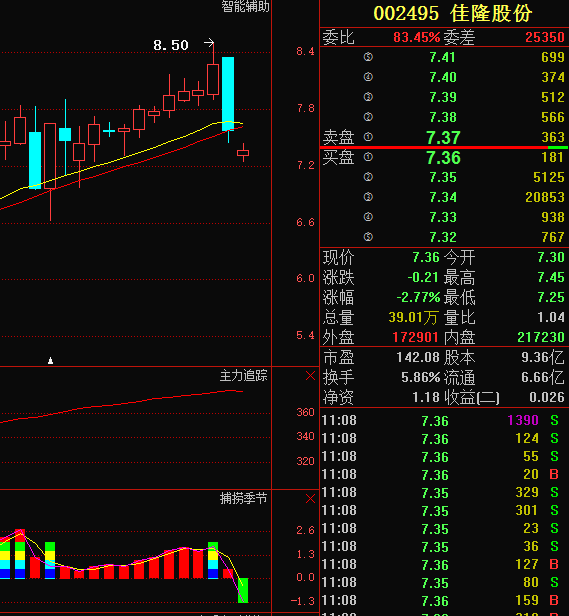Click the stock title 002495 佳隆股份
The height and width of the screenshot is (616, 569).
[x=452, y=13]
